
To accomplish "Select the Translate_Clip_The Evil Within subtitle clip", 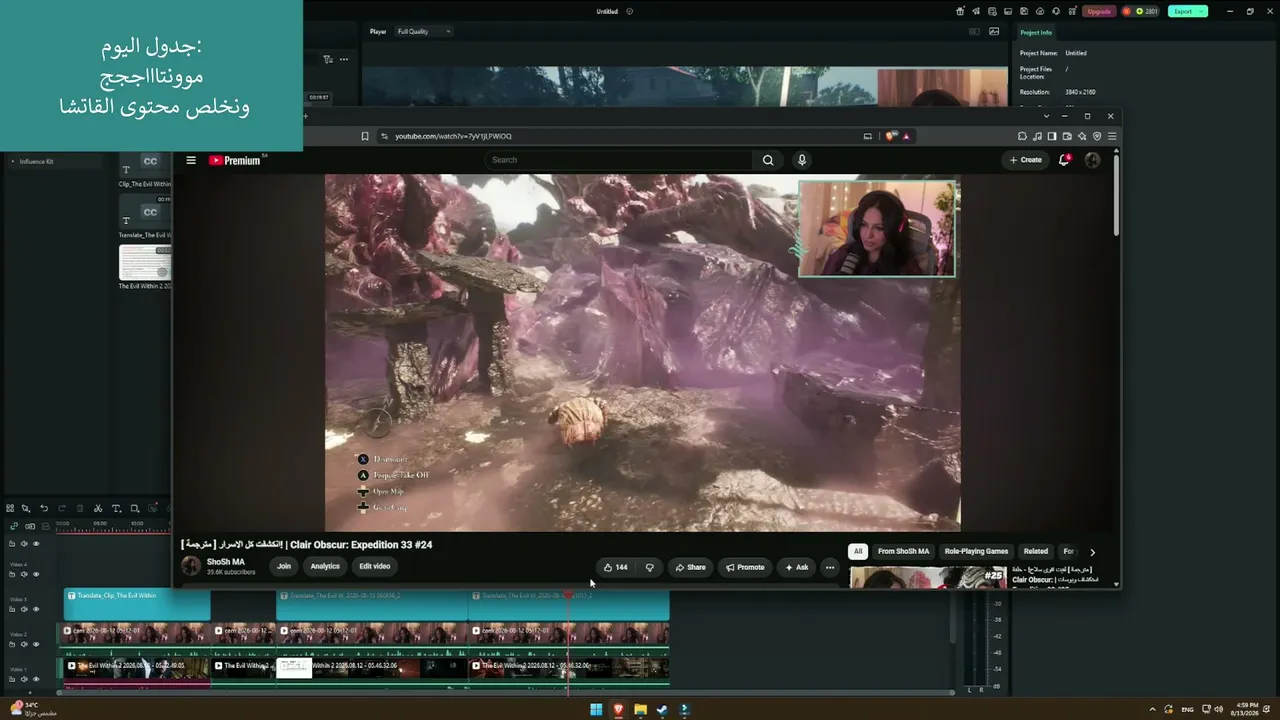I will click(137, 604).
